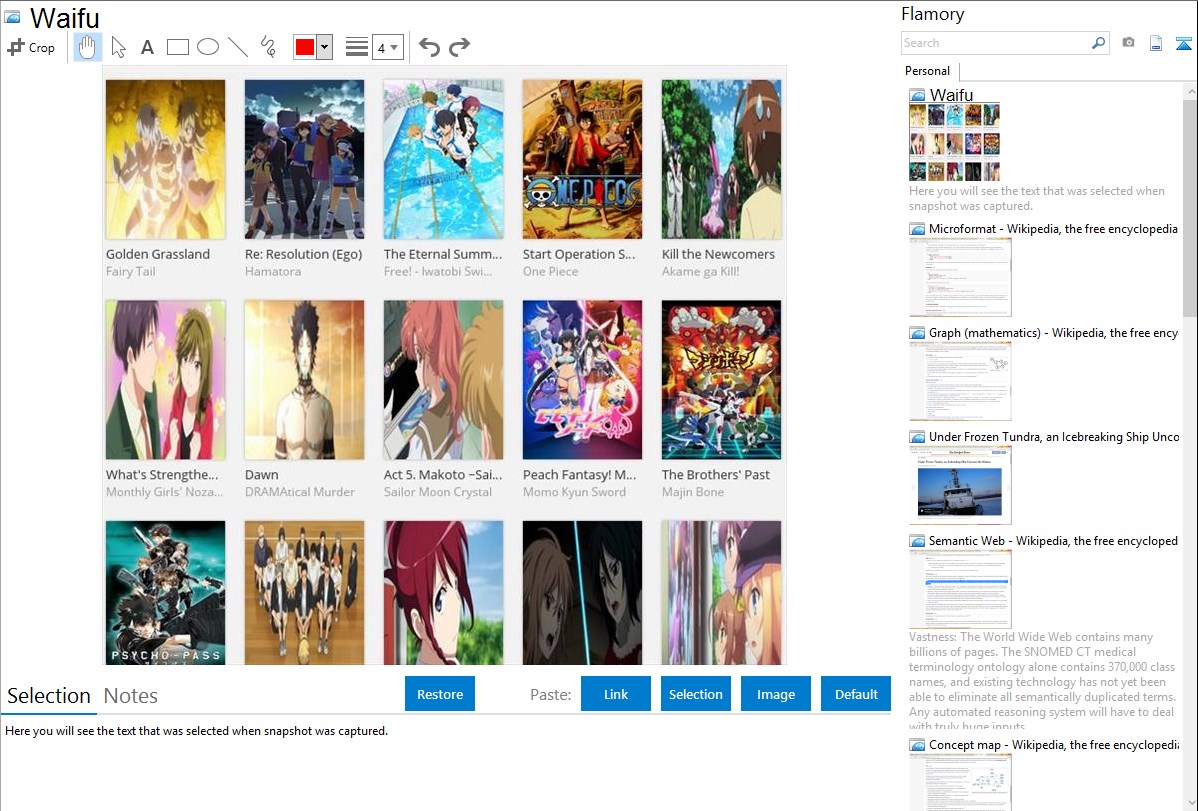Click the Default paste button
This screenshot has height=811, width=1198.
856,694
